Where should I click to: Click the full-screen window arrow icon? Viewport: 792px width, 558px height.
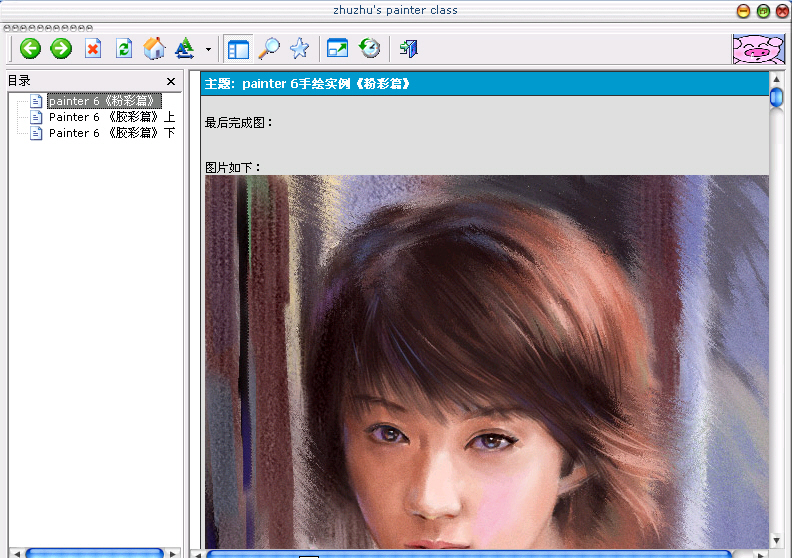[337, 48]
